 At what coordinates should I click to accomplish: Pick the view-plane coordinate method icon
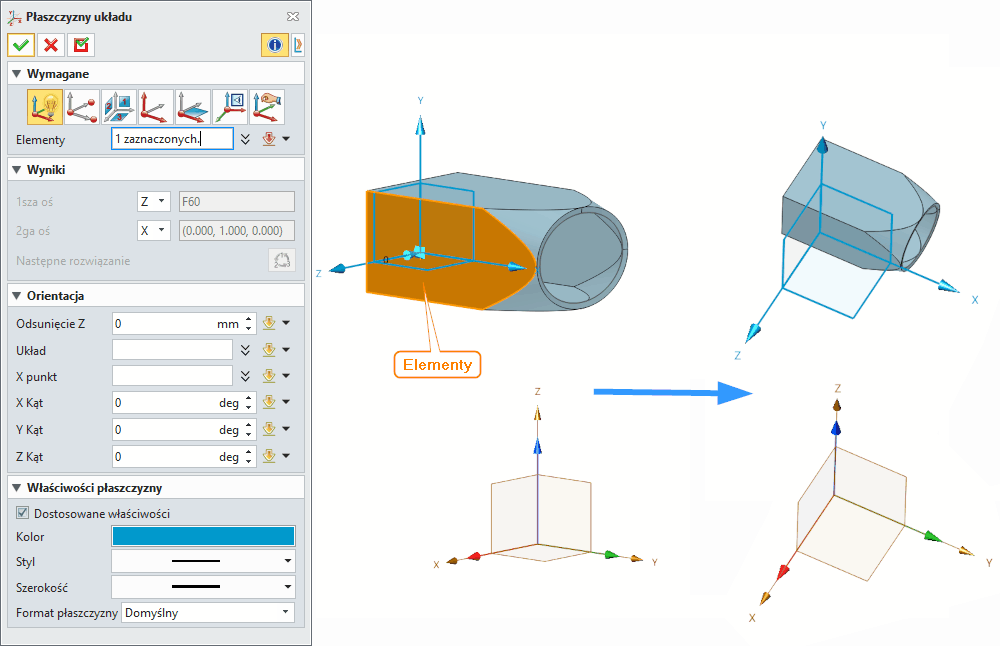click(x=230, y=107)
